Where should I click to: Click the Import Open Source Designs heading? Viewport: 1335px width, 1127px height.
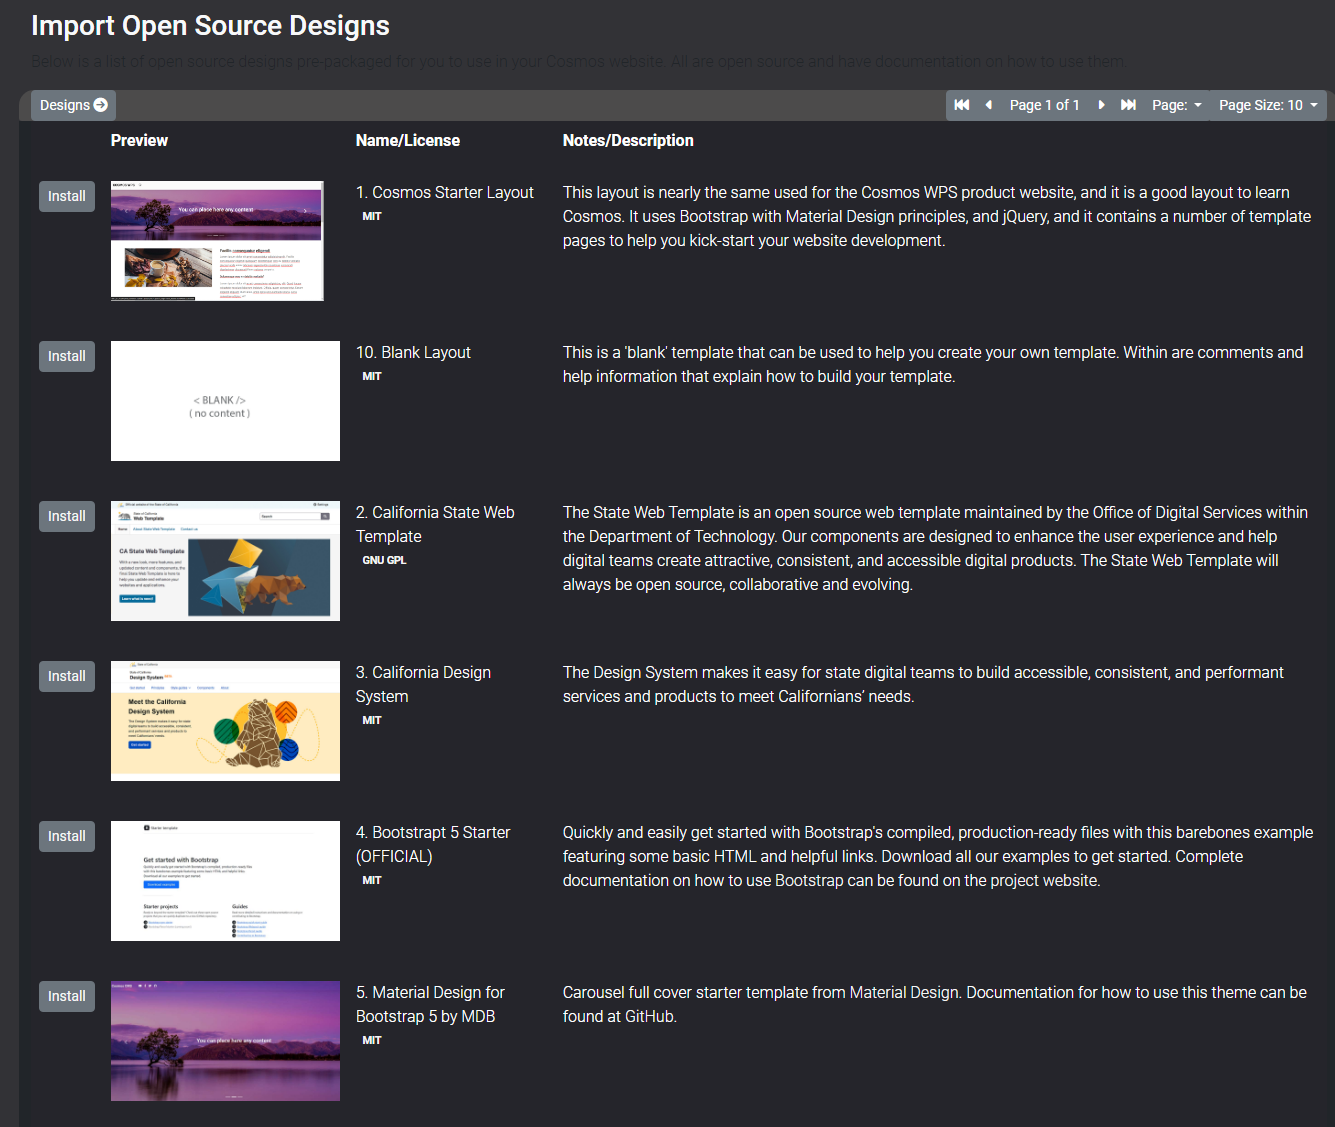tap(210, 25)
